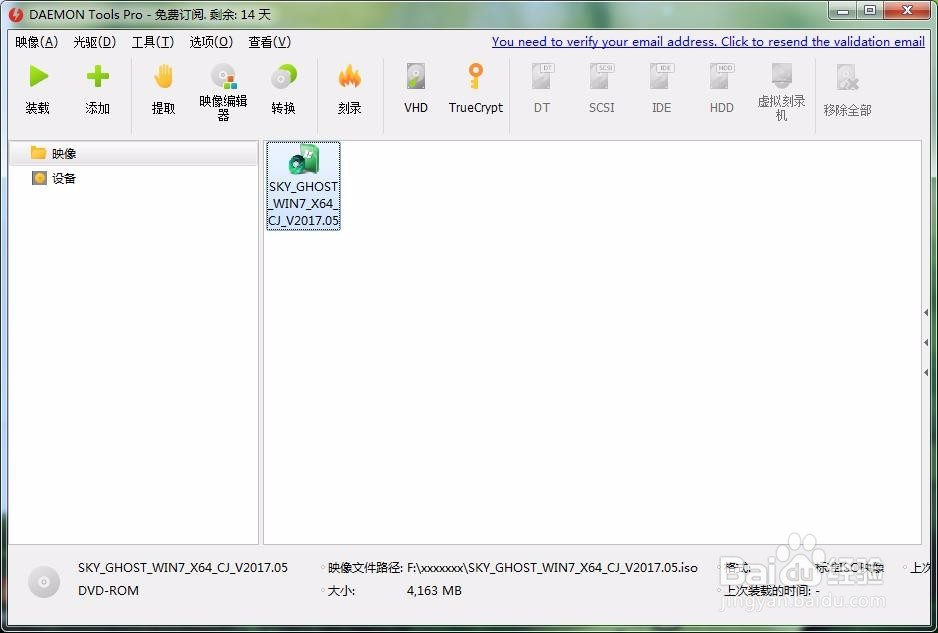Screen dimensions: 938x633
Task: Open the VHD tool icon
Action: [x=416, y=77]
